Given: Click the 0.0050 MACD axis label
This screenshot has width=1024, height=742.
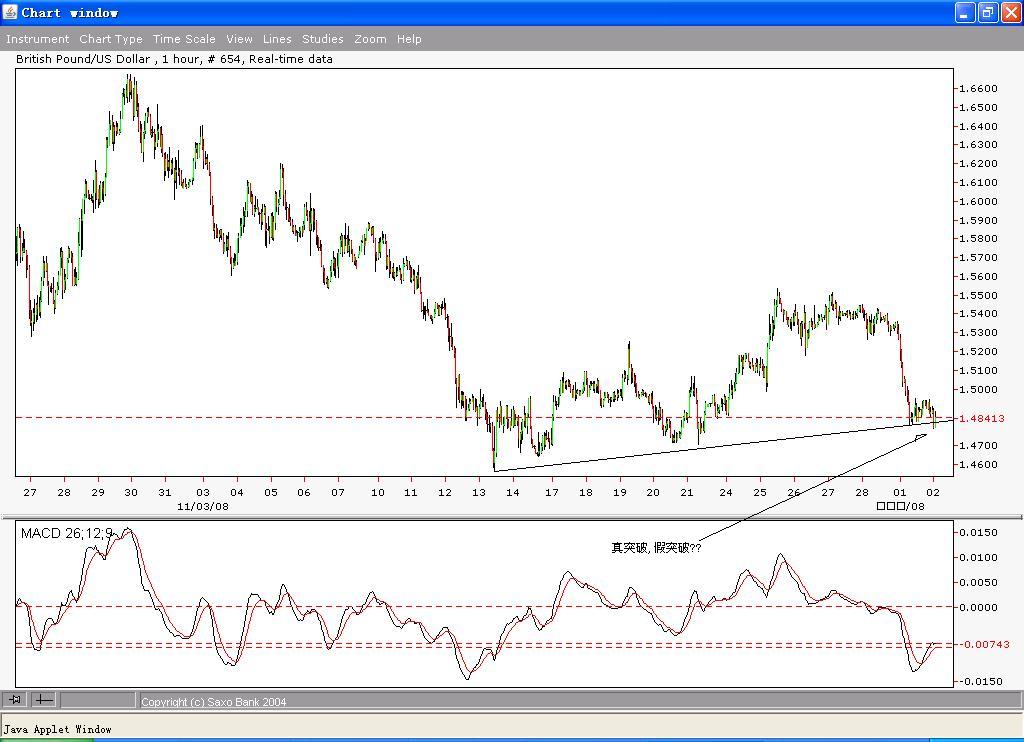Looking at the screenshot, I should tap(978, 582).
